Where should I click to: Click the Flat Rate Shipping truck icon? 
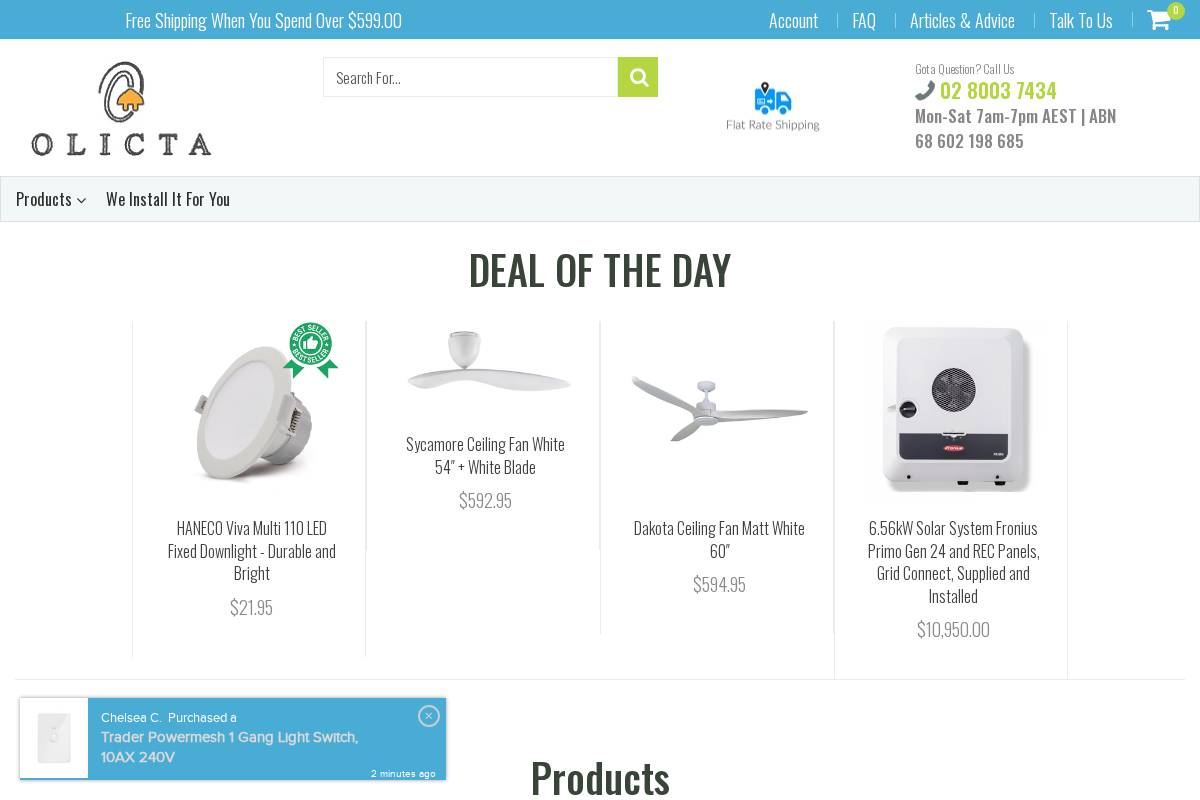click(x=771, y=100)
